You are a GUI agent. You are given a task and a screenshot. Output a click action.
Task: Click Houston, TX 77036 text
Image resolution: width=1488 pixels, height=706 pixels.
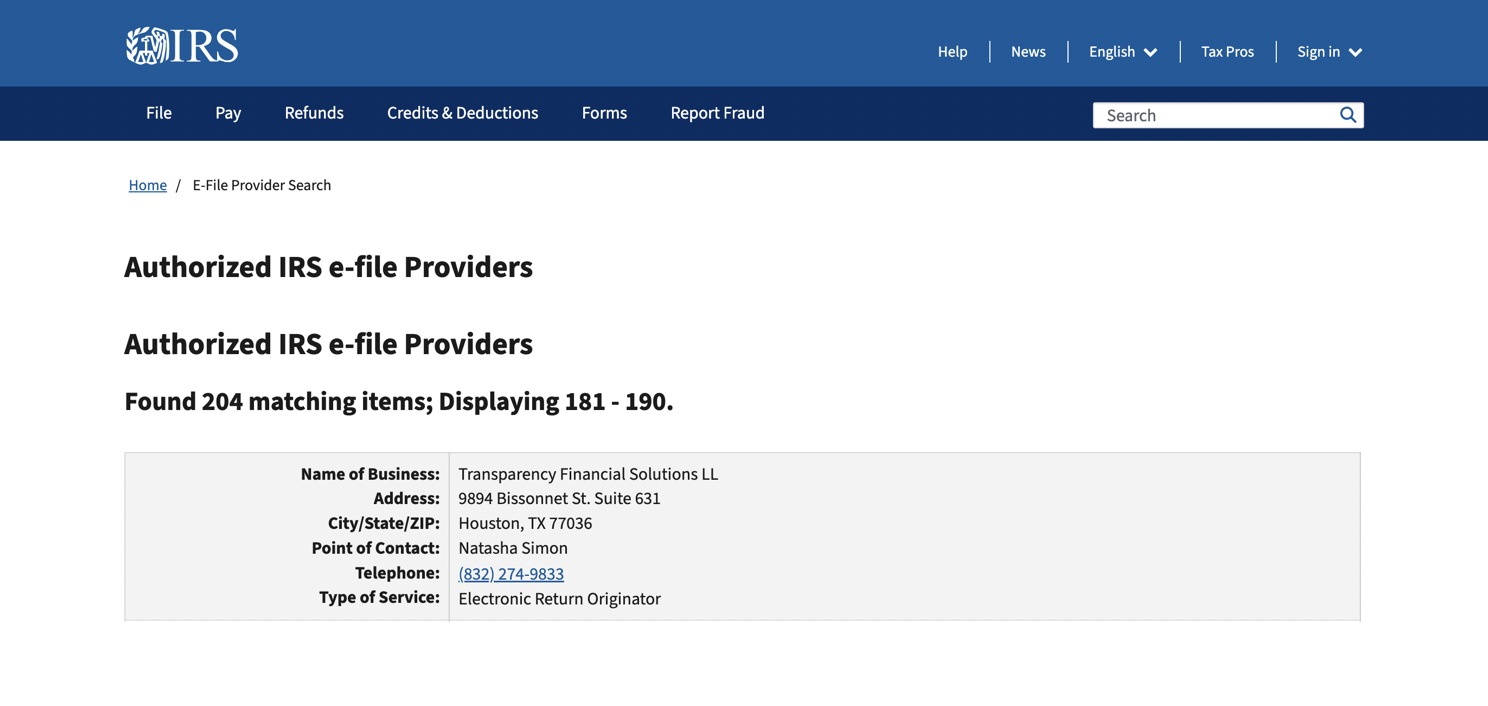point(525,523)
